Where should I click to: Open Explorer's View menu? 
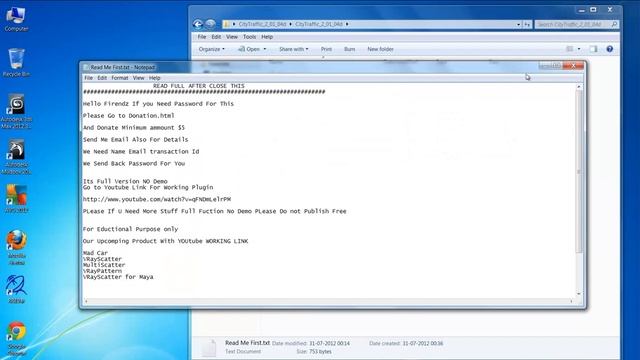232,37
